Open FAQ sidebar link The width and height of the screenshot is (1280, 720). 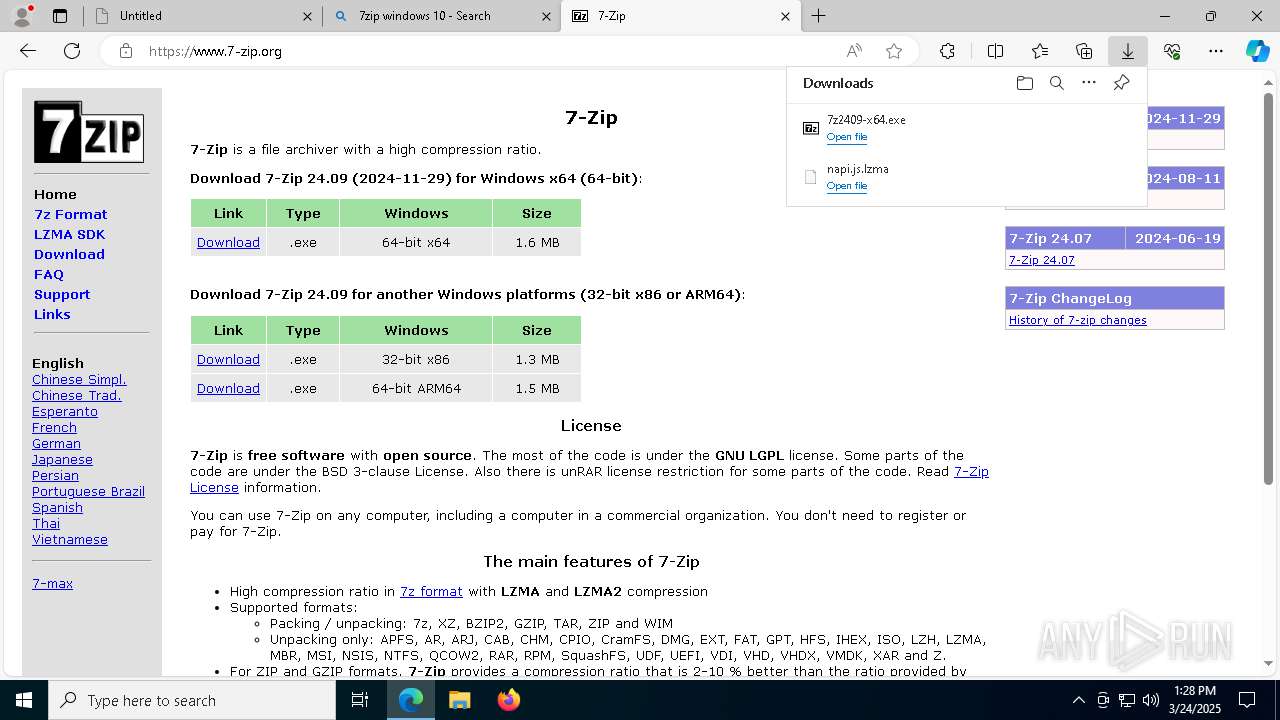click(x=49, y=274)
